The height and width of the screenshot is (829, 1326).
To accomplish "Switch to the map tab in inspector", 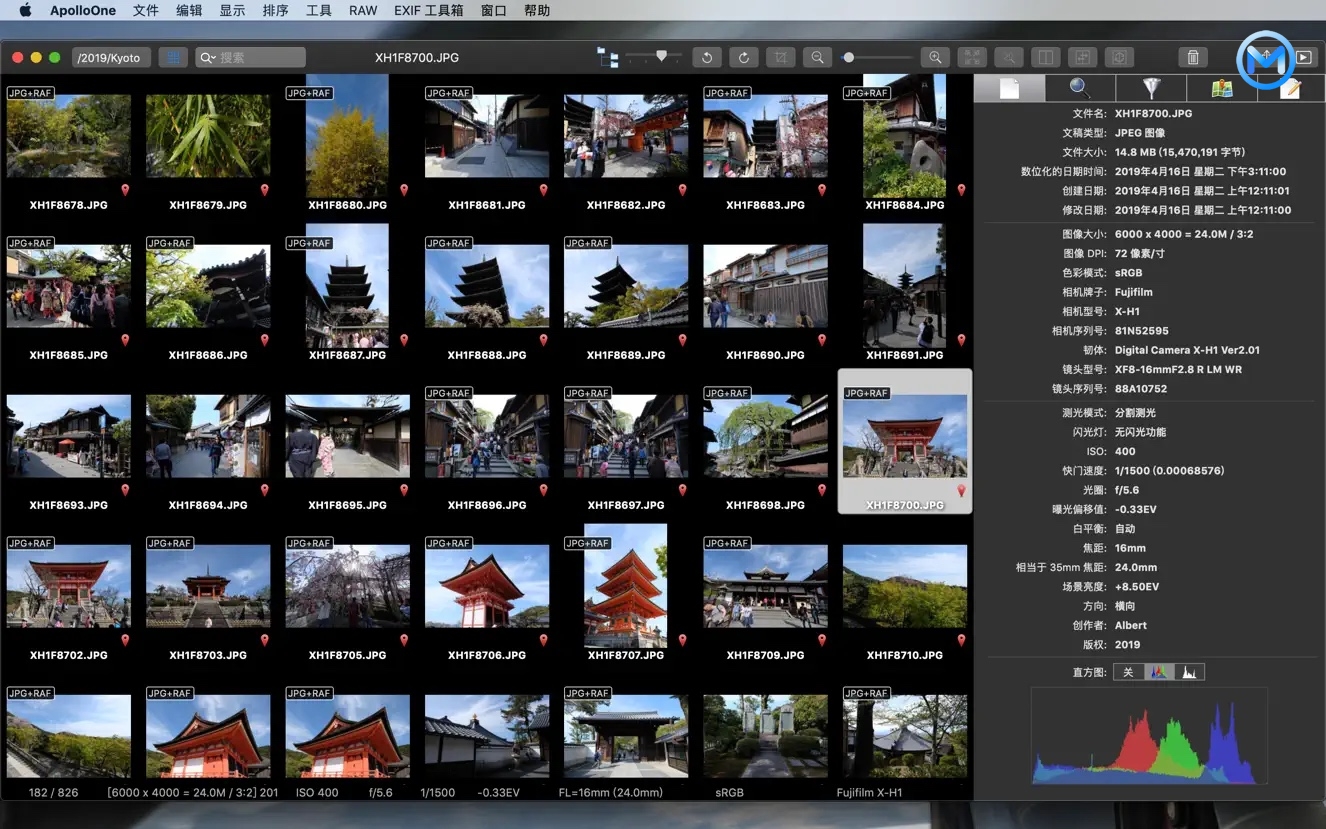I will (1221, 88).
